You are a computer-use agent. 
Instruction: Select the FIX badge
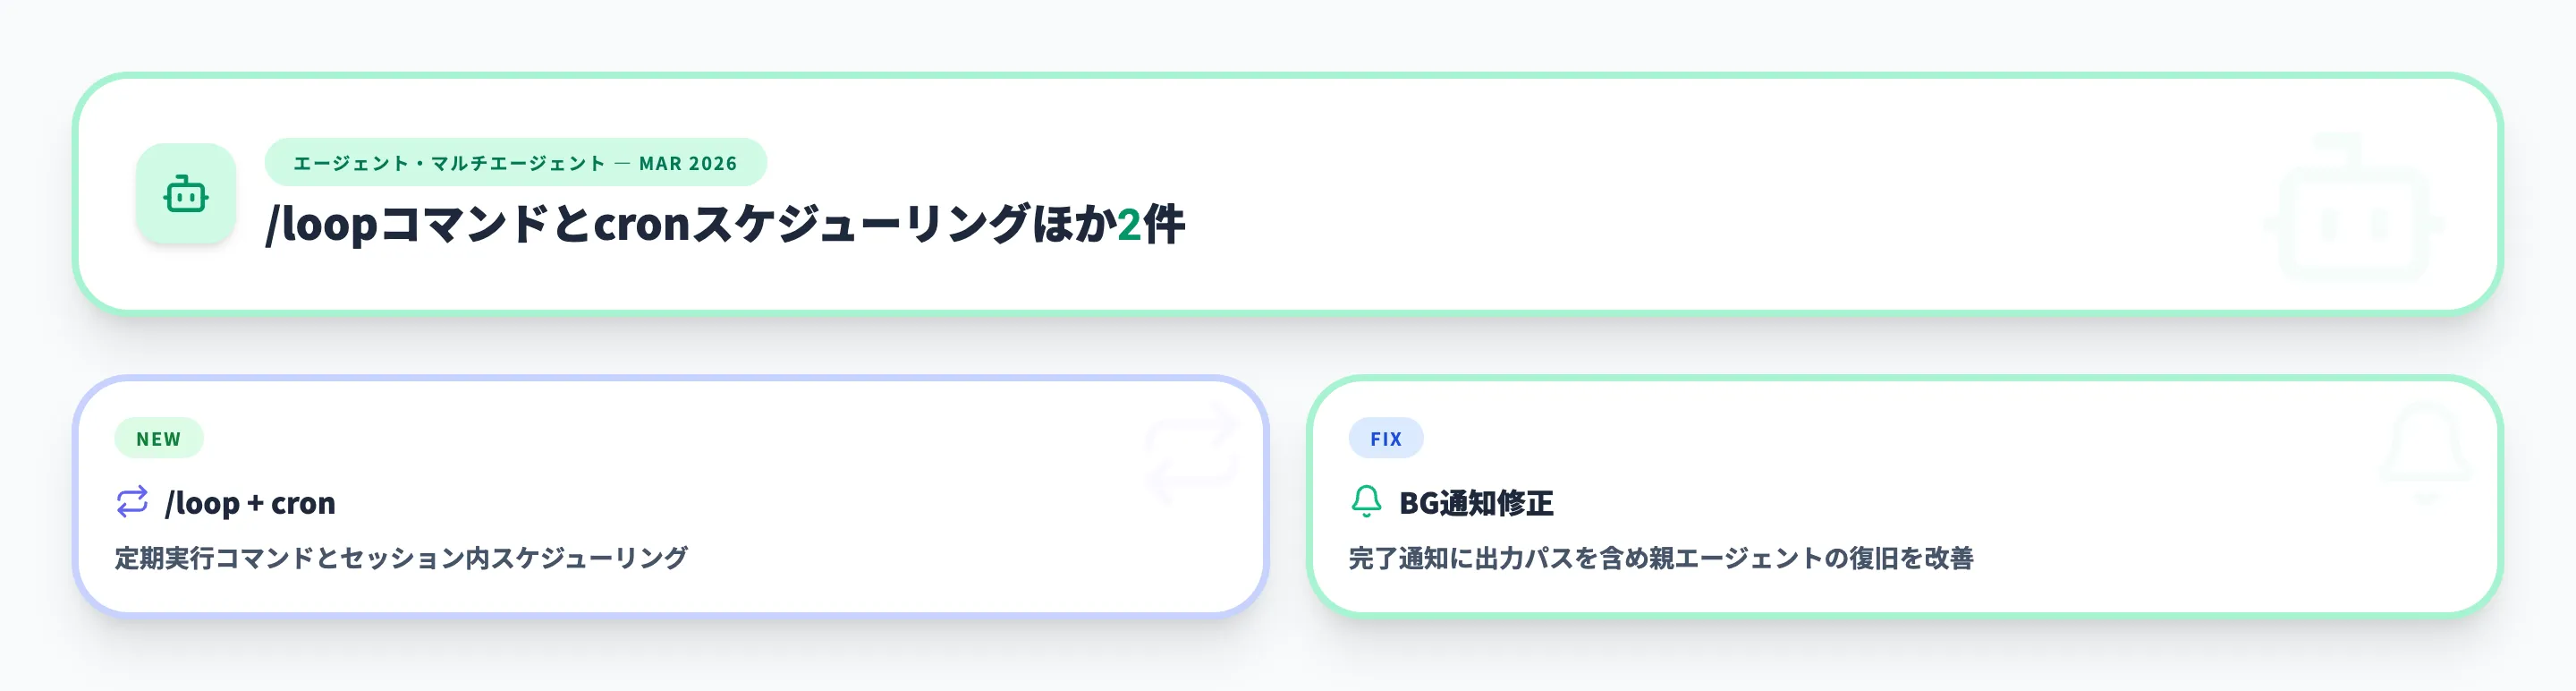point(1385,439)
